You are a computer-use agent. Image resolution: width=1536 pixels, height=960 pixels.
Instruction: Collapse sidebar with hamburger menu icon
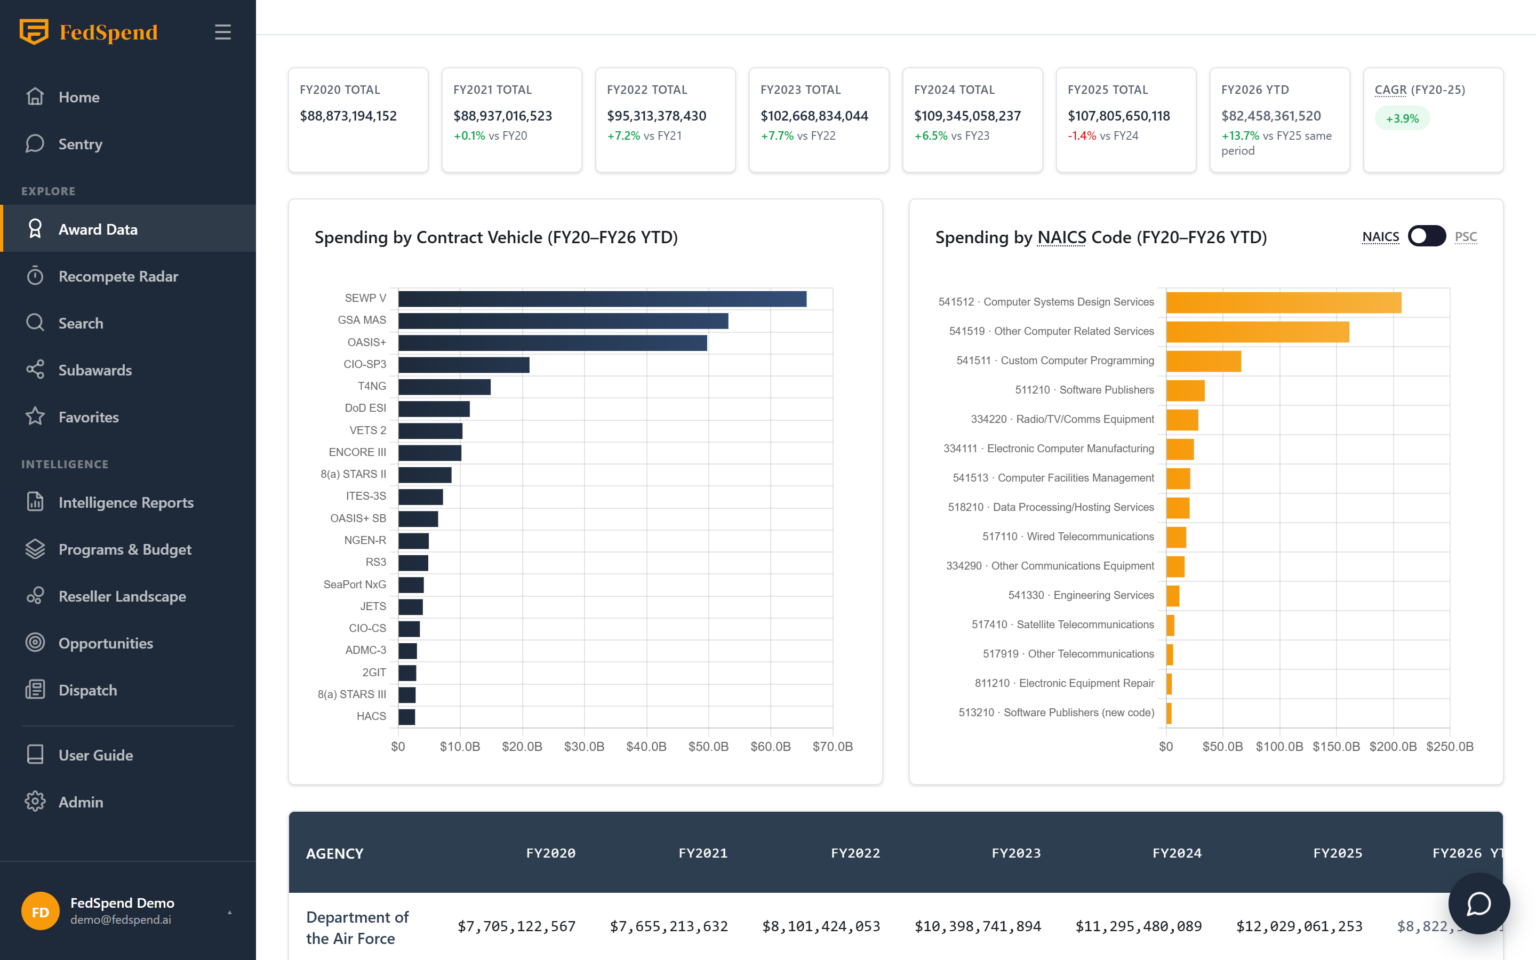(x=223, y=32)
